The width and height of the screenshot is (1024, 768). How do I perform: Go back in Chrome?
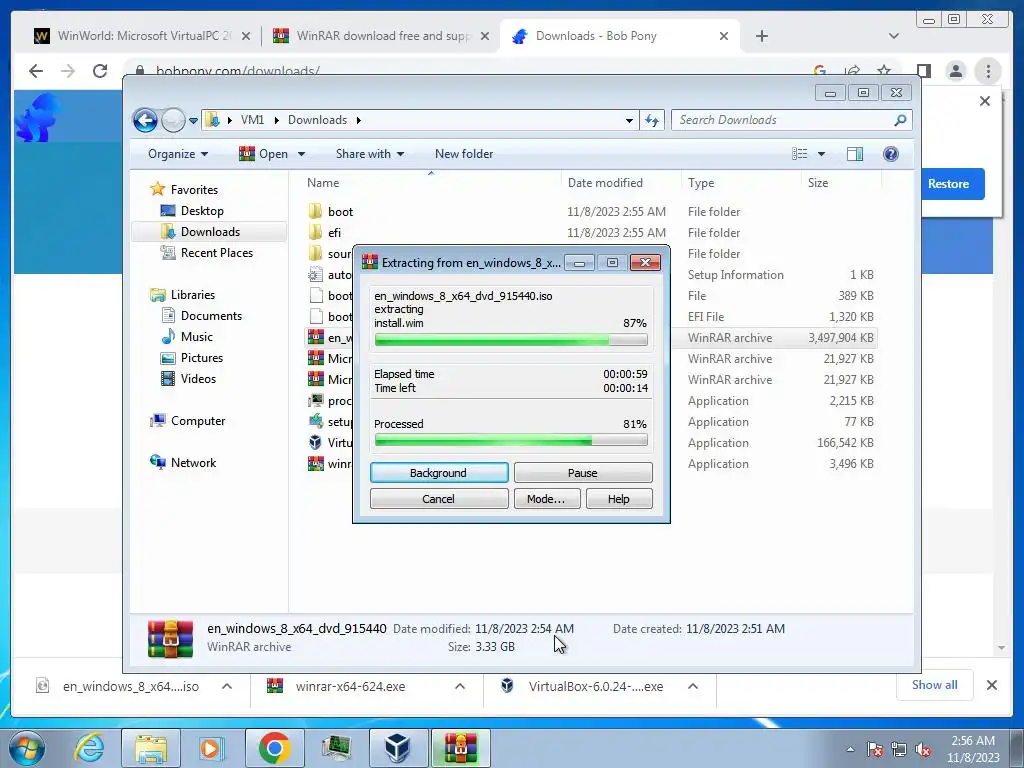click(36, 71)
